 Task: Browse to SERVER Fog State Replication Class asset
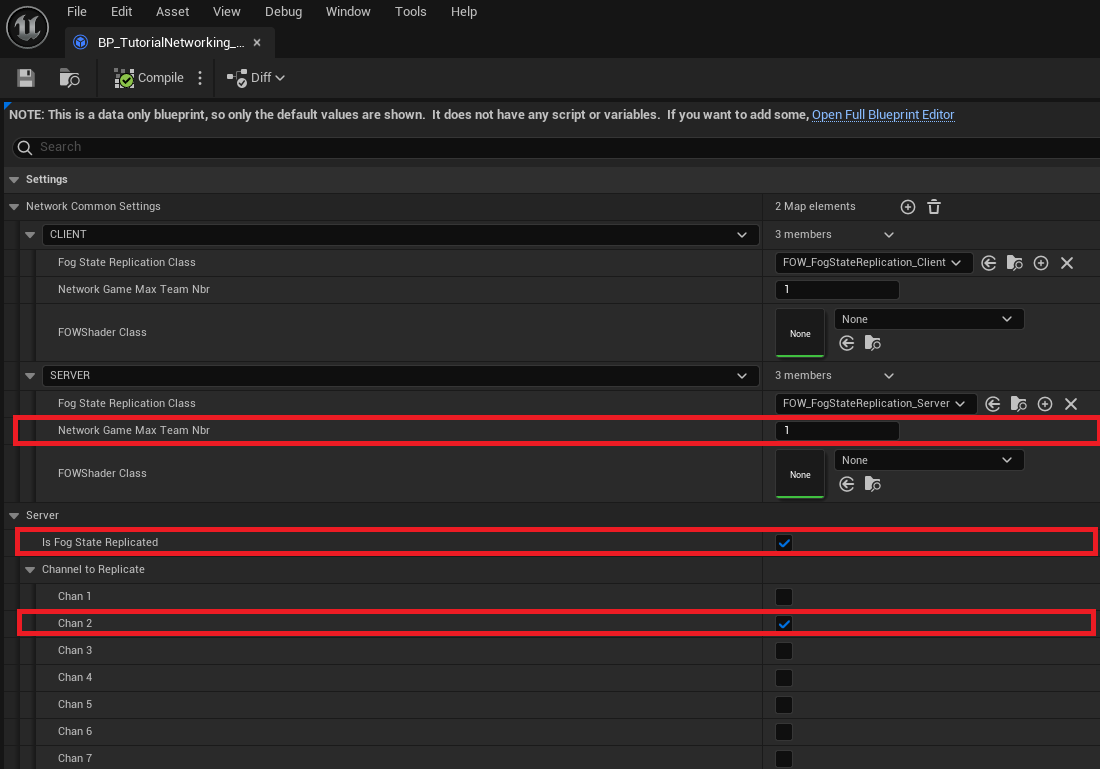1019,404
